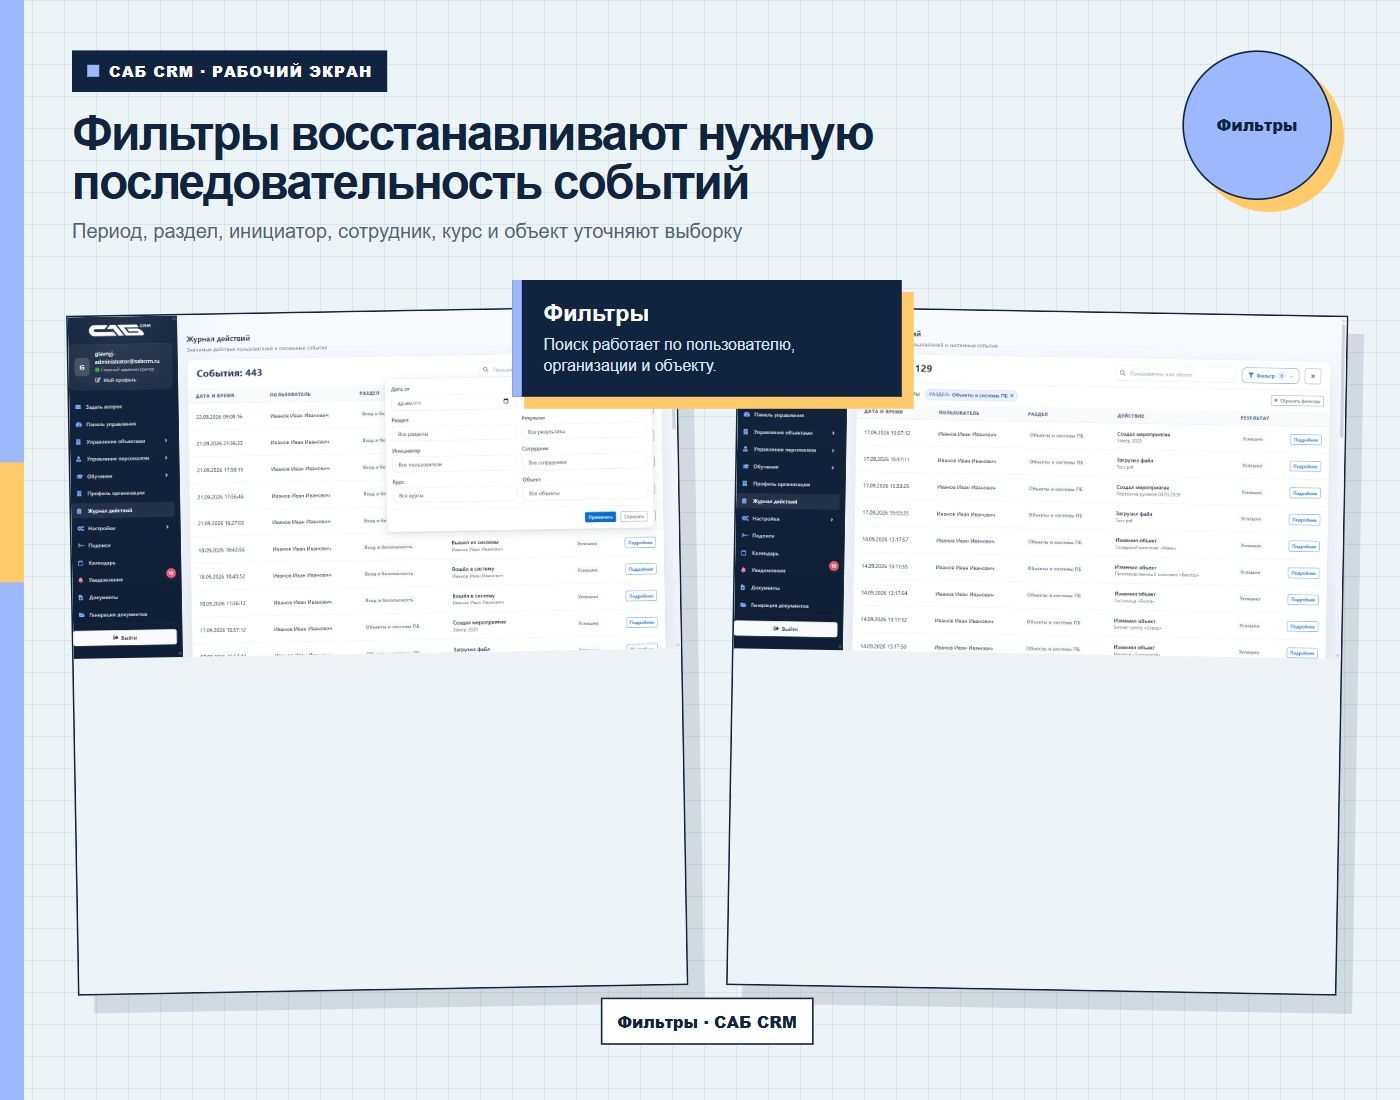Click Документы icon in right screenshot sidebar
The width and height of the screenshot is (1400, 1100).
pos(743,588)
